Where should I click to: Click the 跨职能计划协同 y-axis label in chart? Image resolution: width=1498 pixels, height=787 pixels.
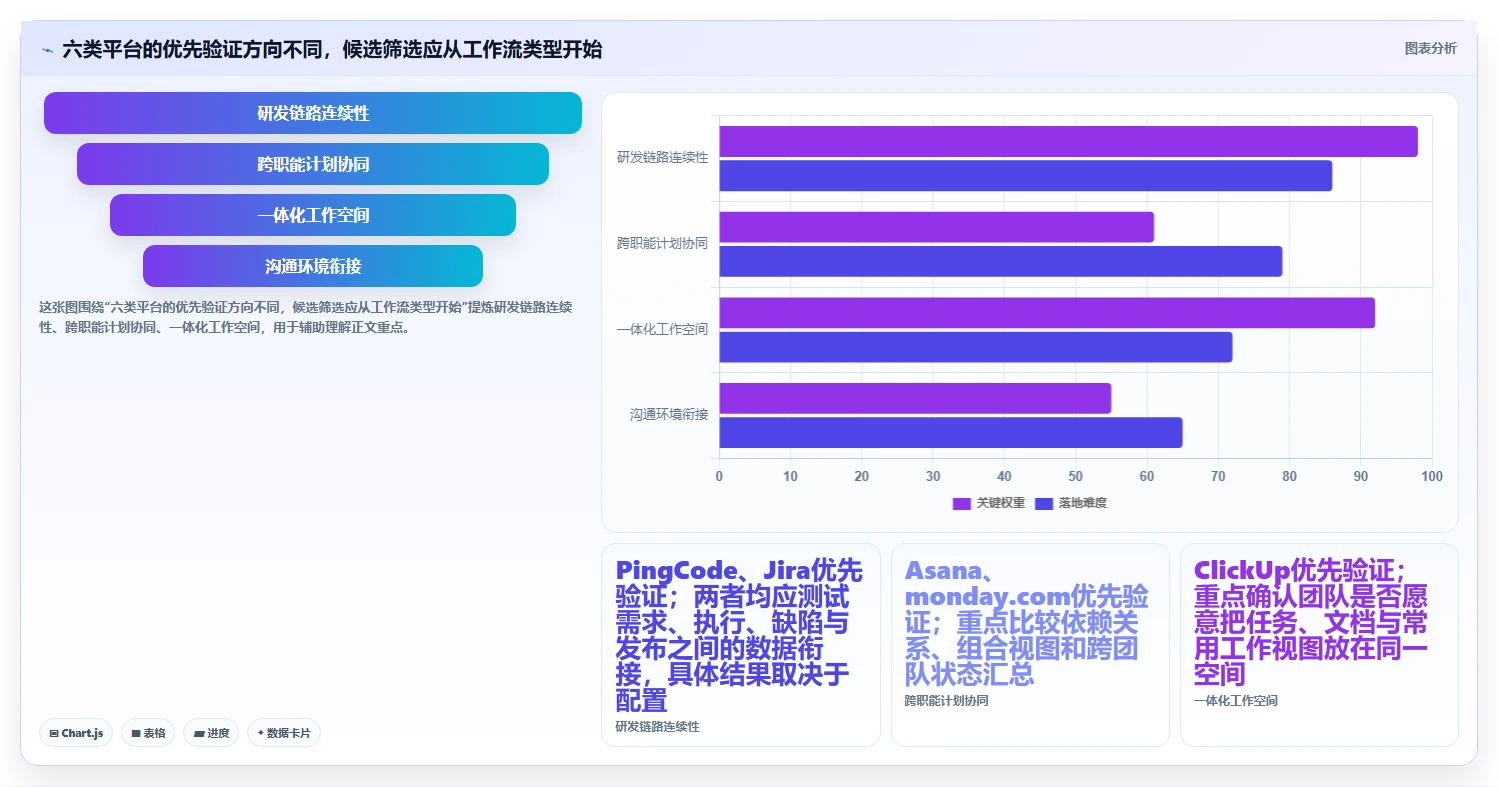pyautogui.click(x=662, y=243)
